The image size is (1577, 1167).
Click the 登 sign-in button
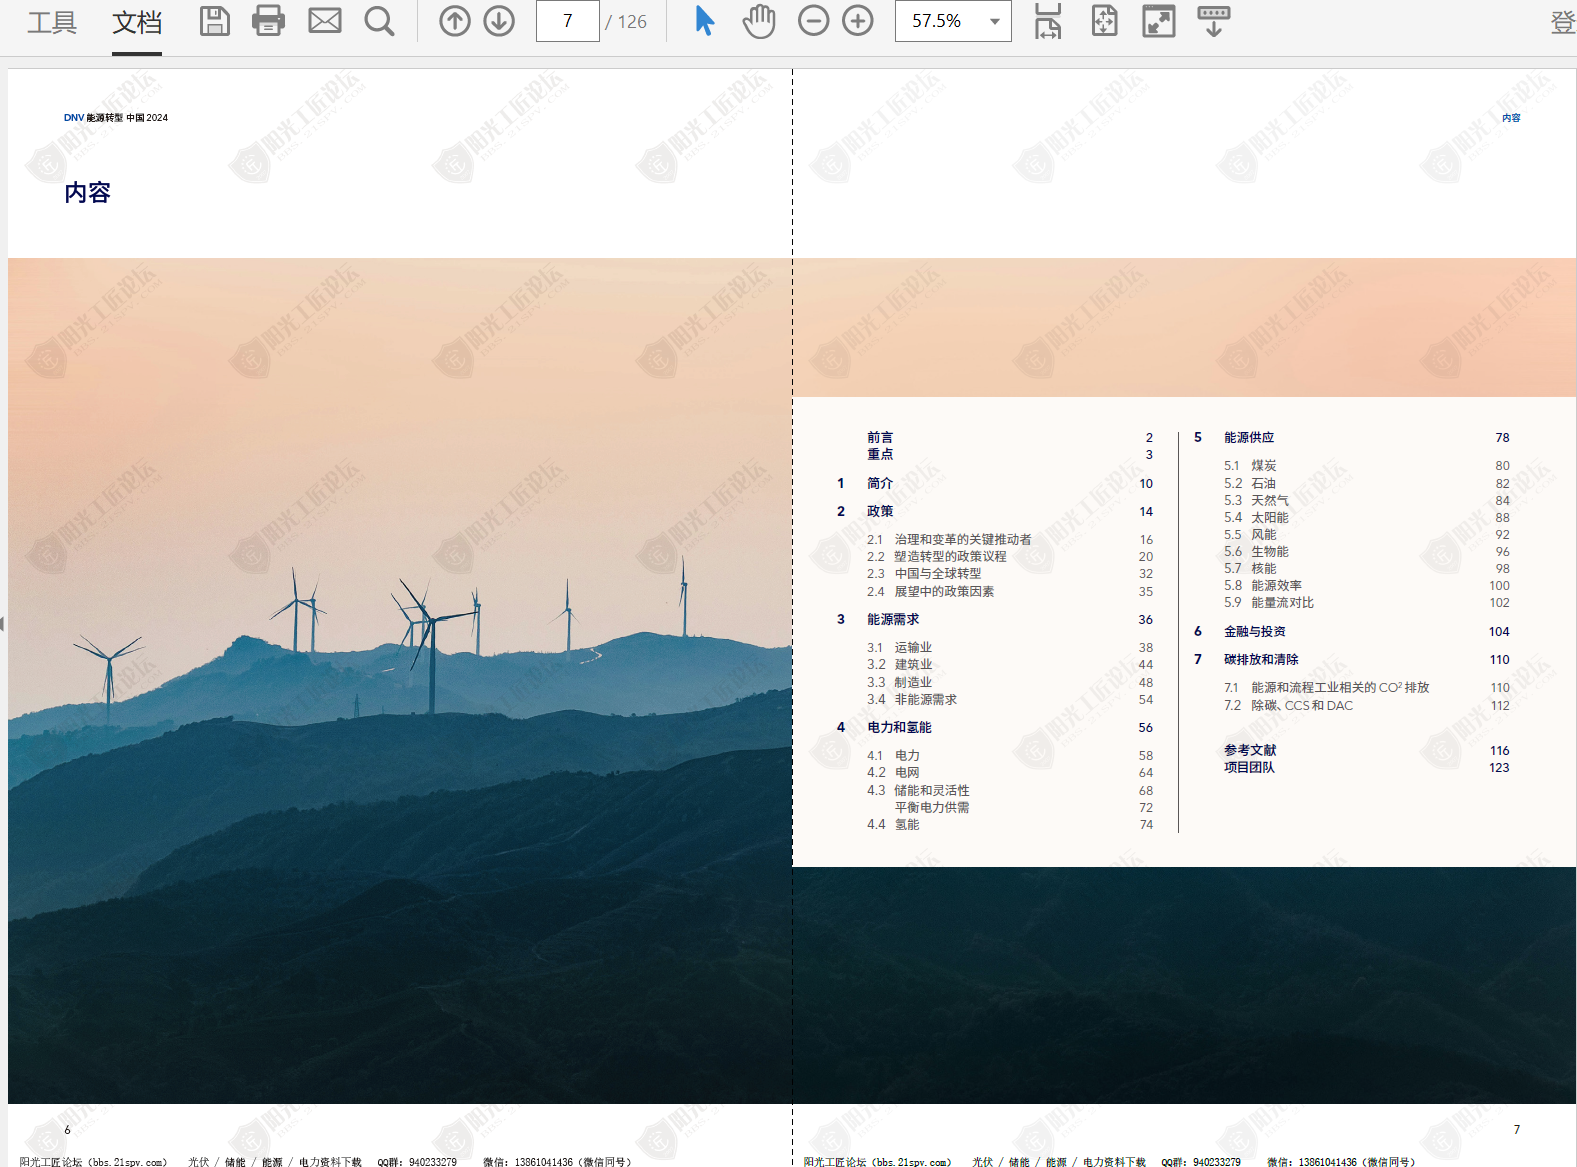pyautogui.click(x=1563, y=22)
